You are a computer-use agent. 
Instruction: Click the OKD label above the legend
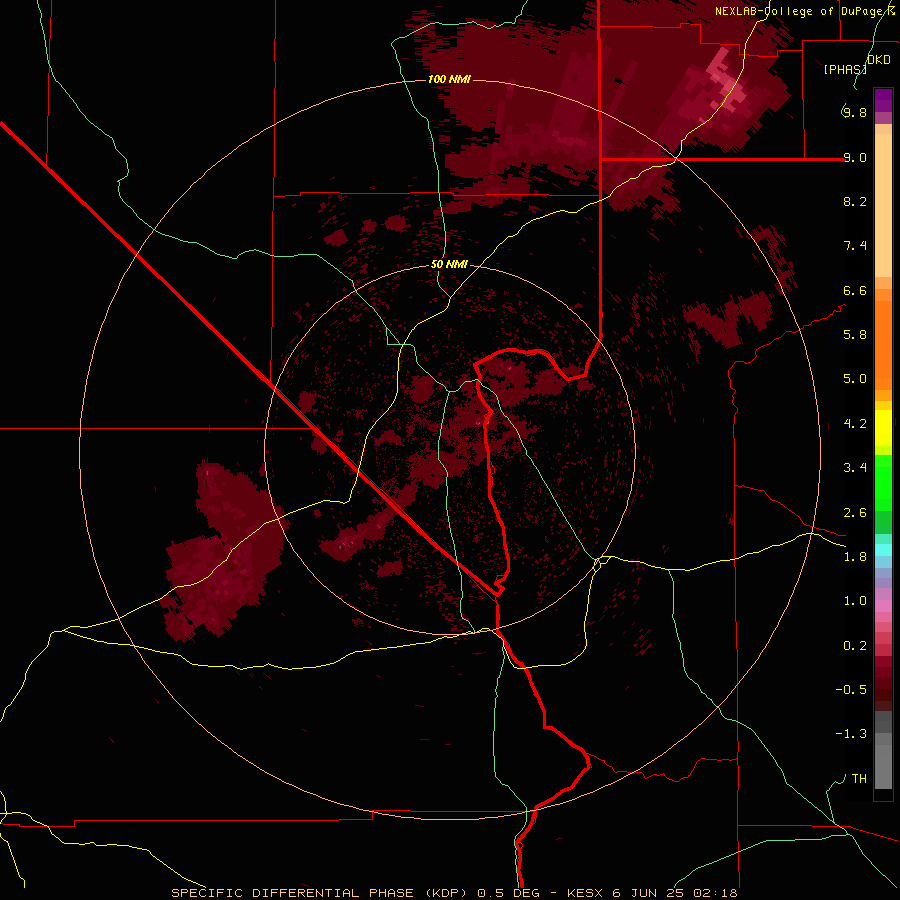(x=879, y=60)
